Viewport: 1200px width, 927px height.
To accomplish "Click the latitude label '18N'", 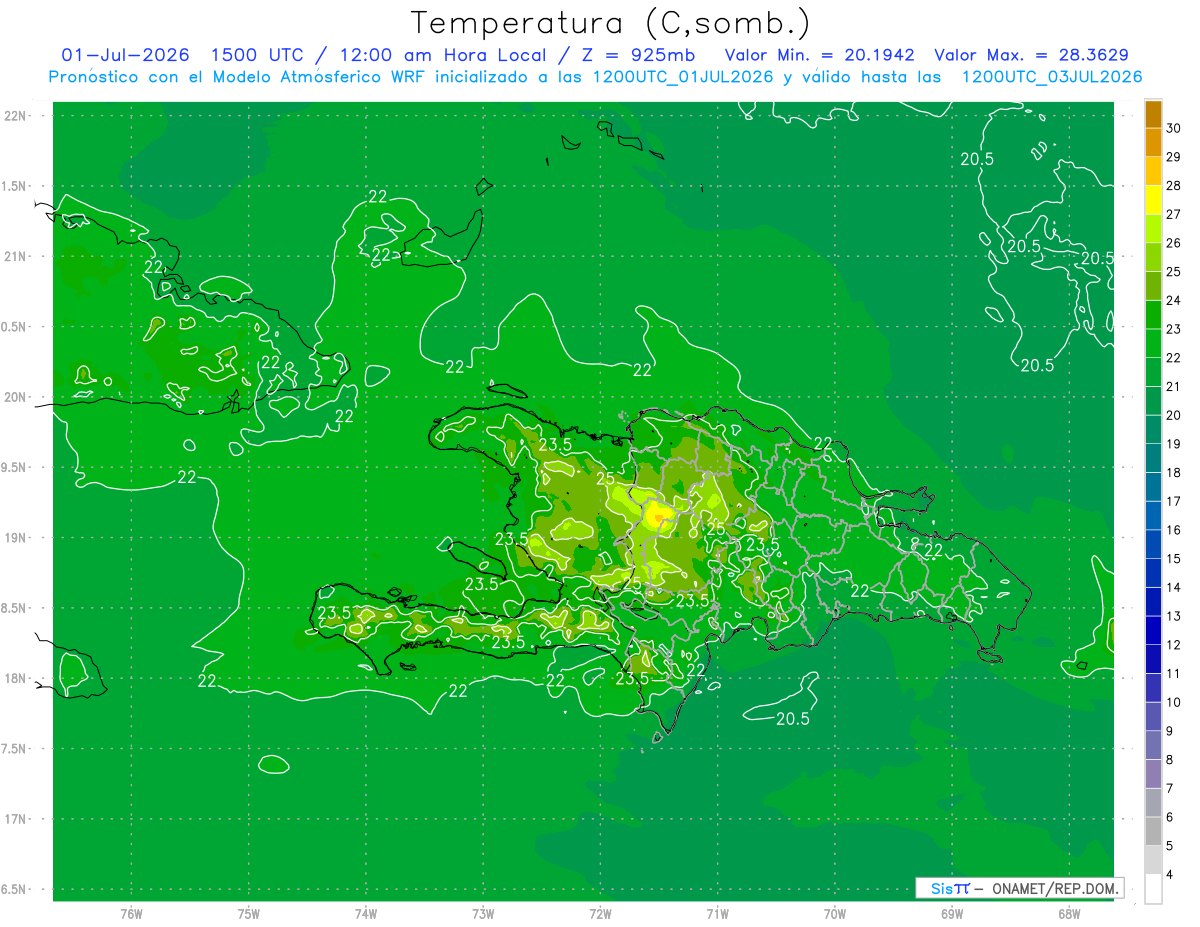I will click(x=15, y=679).
